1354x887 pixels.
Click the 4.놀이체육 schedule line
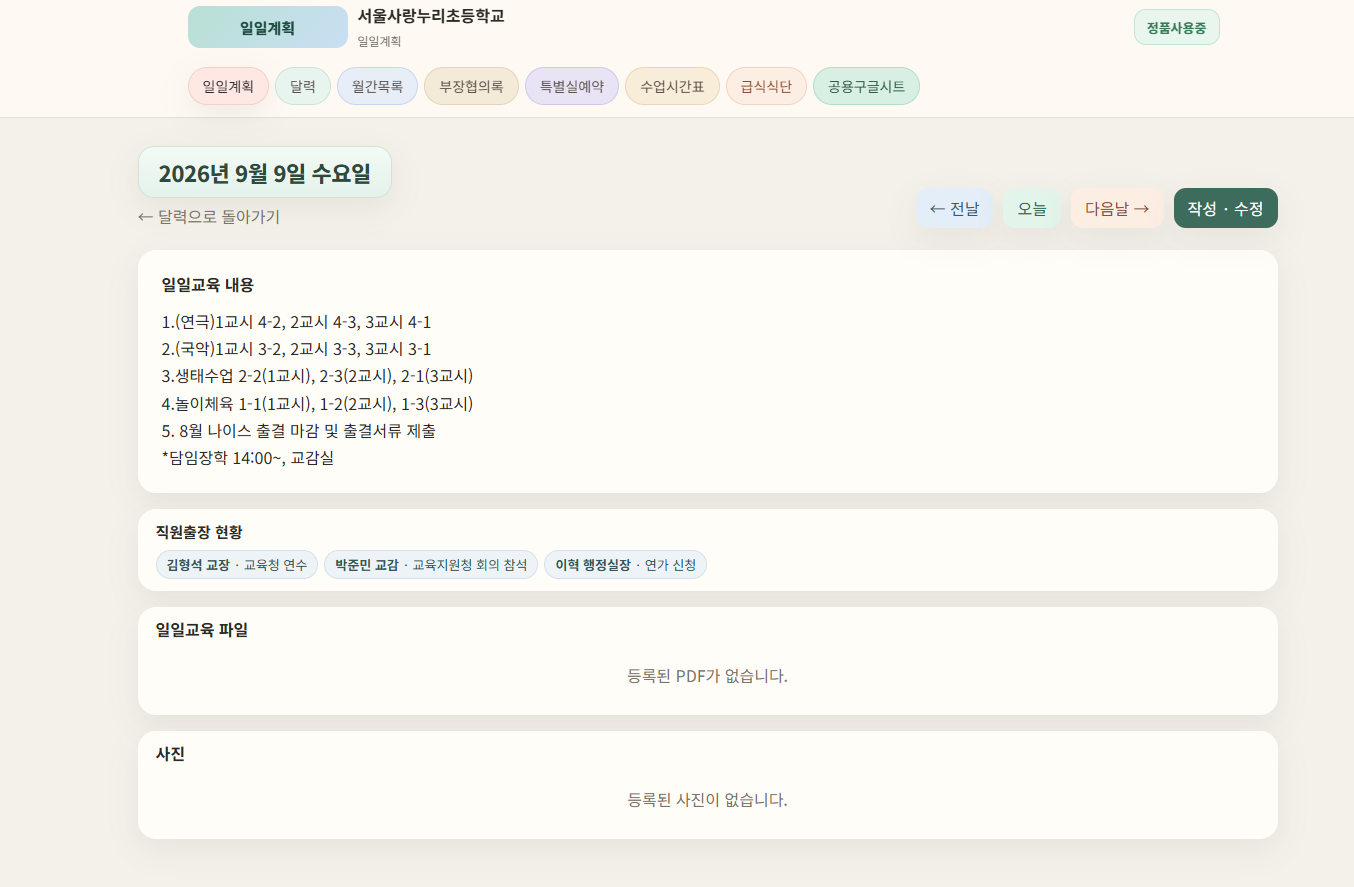(x=317, y=404)
